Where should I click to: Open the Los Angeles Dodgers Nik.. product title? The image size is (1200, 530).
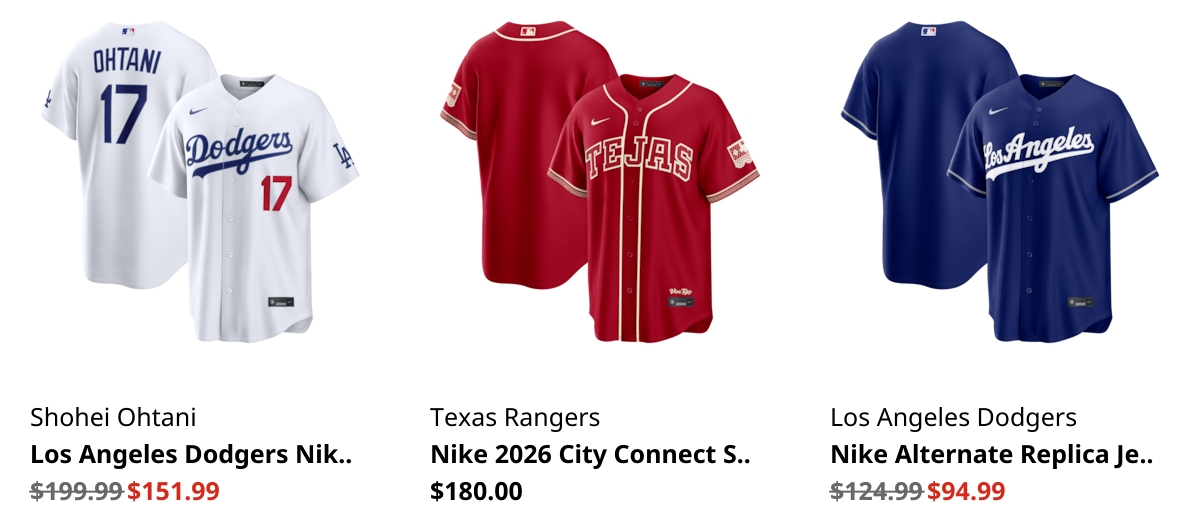tap(192, 455)
